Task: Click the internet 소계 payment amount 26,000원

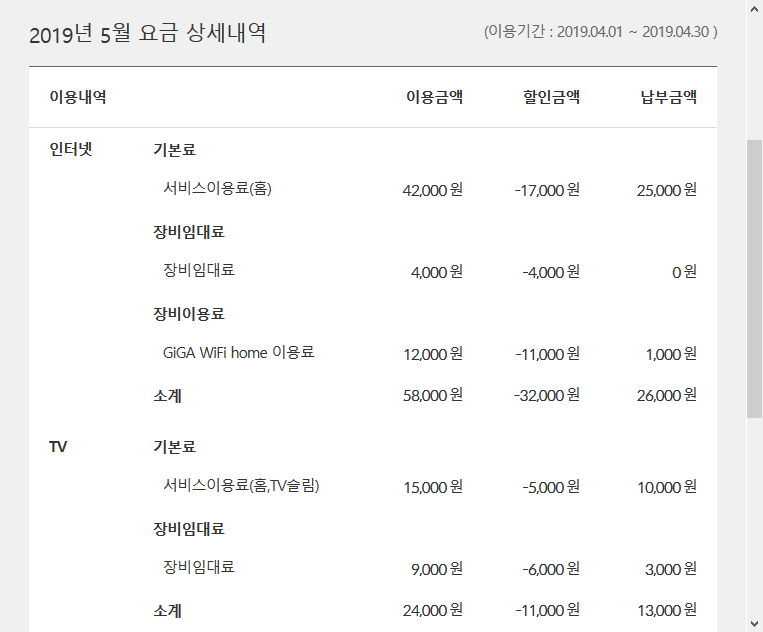Action: (666, 395)
